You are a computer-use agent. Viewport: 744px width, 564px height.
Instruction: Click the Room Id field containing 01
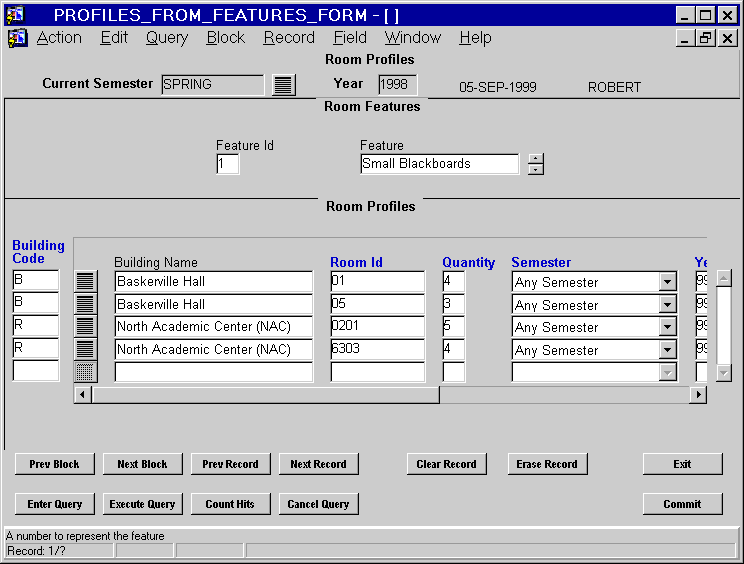tap(378, 281)
